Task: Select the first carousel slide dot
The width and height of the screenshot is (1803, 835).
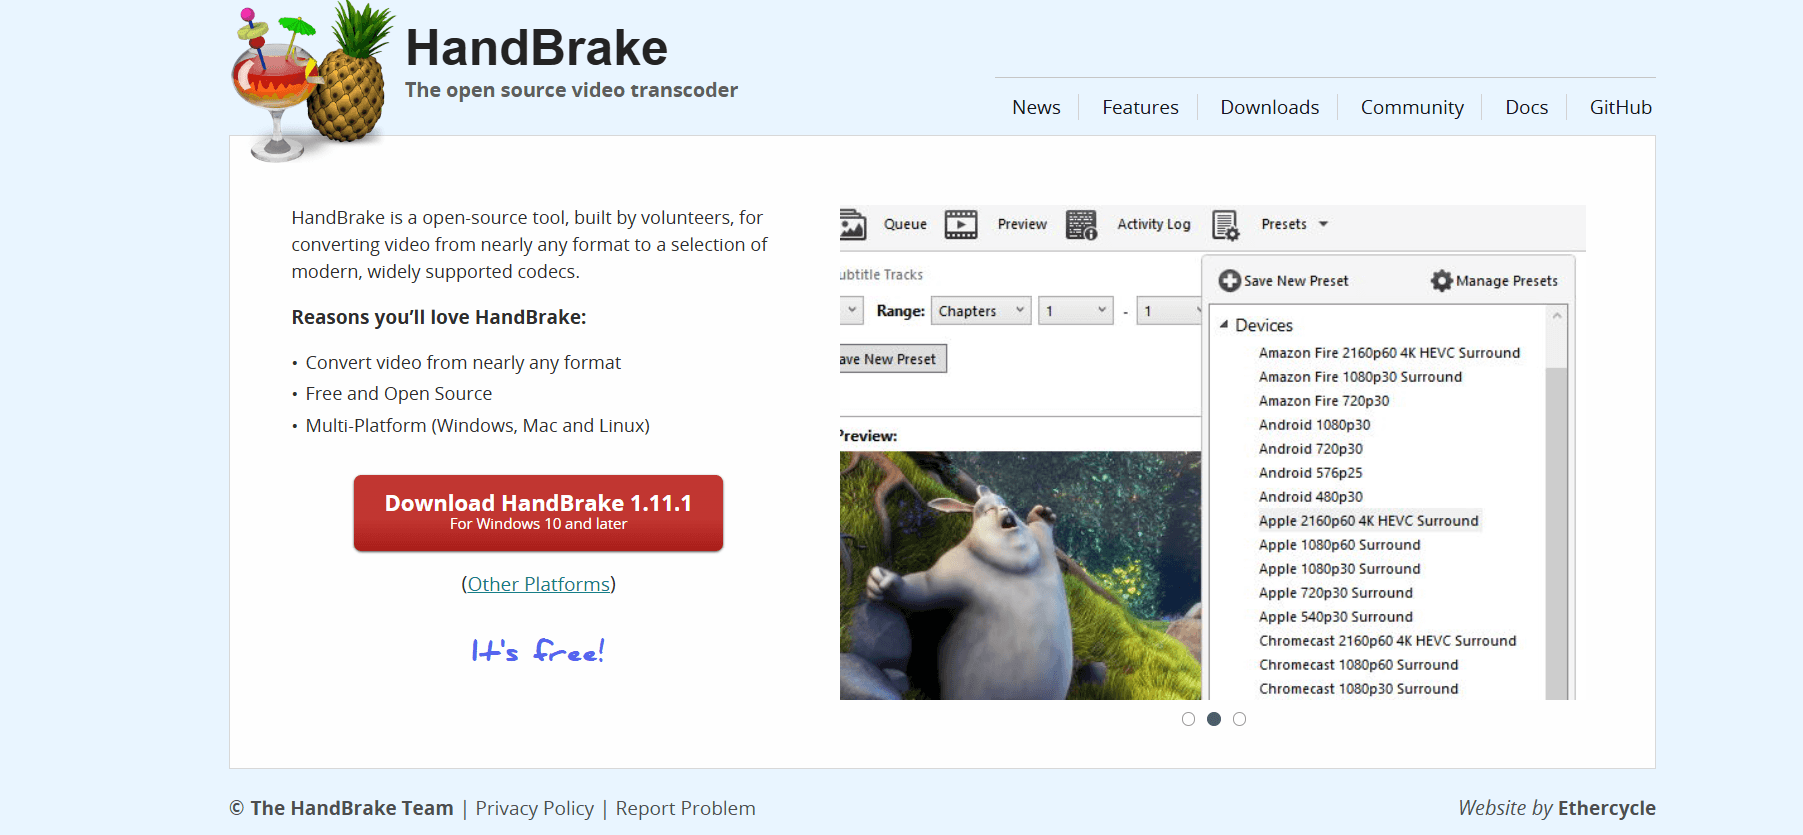Action: coord(1188,719)
